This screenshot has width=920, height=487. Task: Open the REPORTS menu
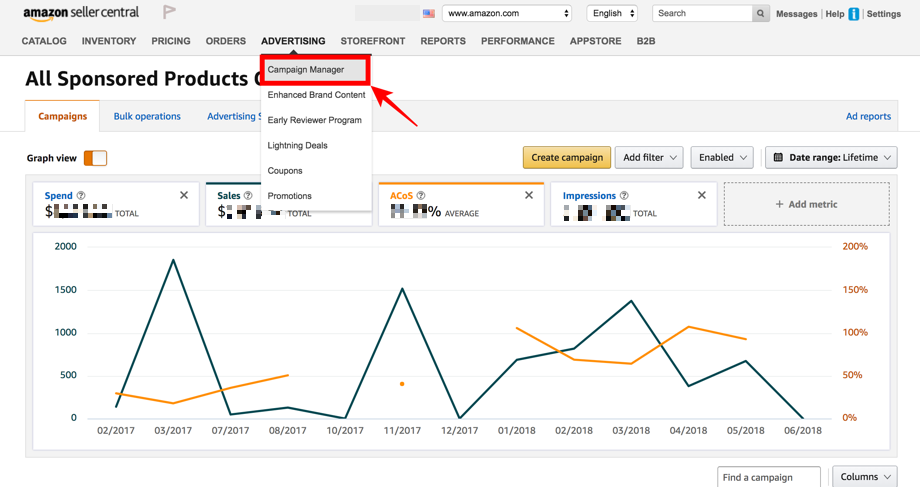pos(443,41)
